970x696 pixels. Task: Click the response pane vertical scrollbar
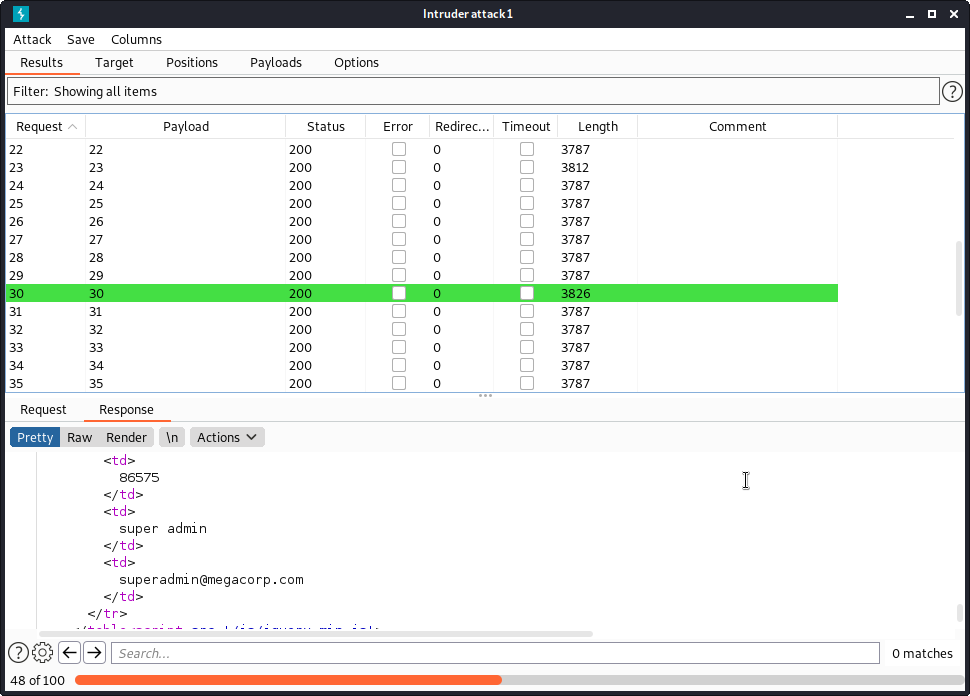pyautogui.click(x=959, y=612)
